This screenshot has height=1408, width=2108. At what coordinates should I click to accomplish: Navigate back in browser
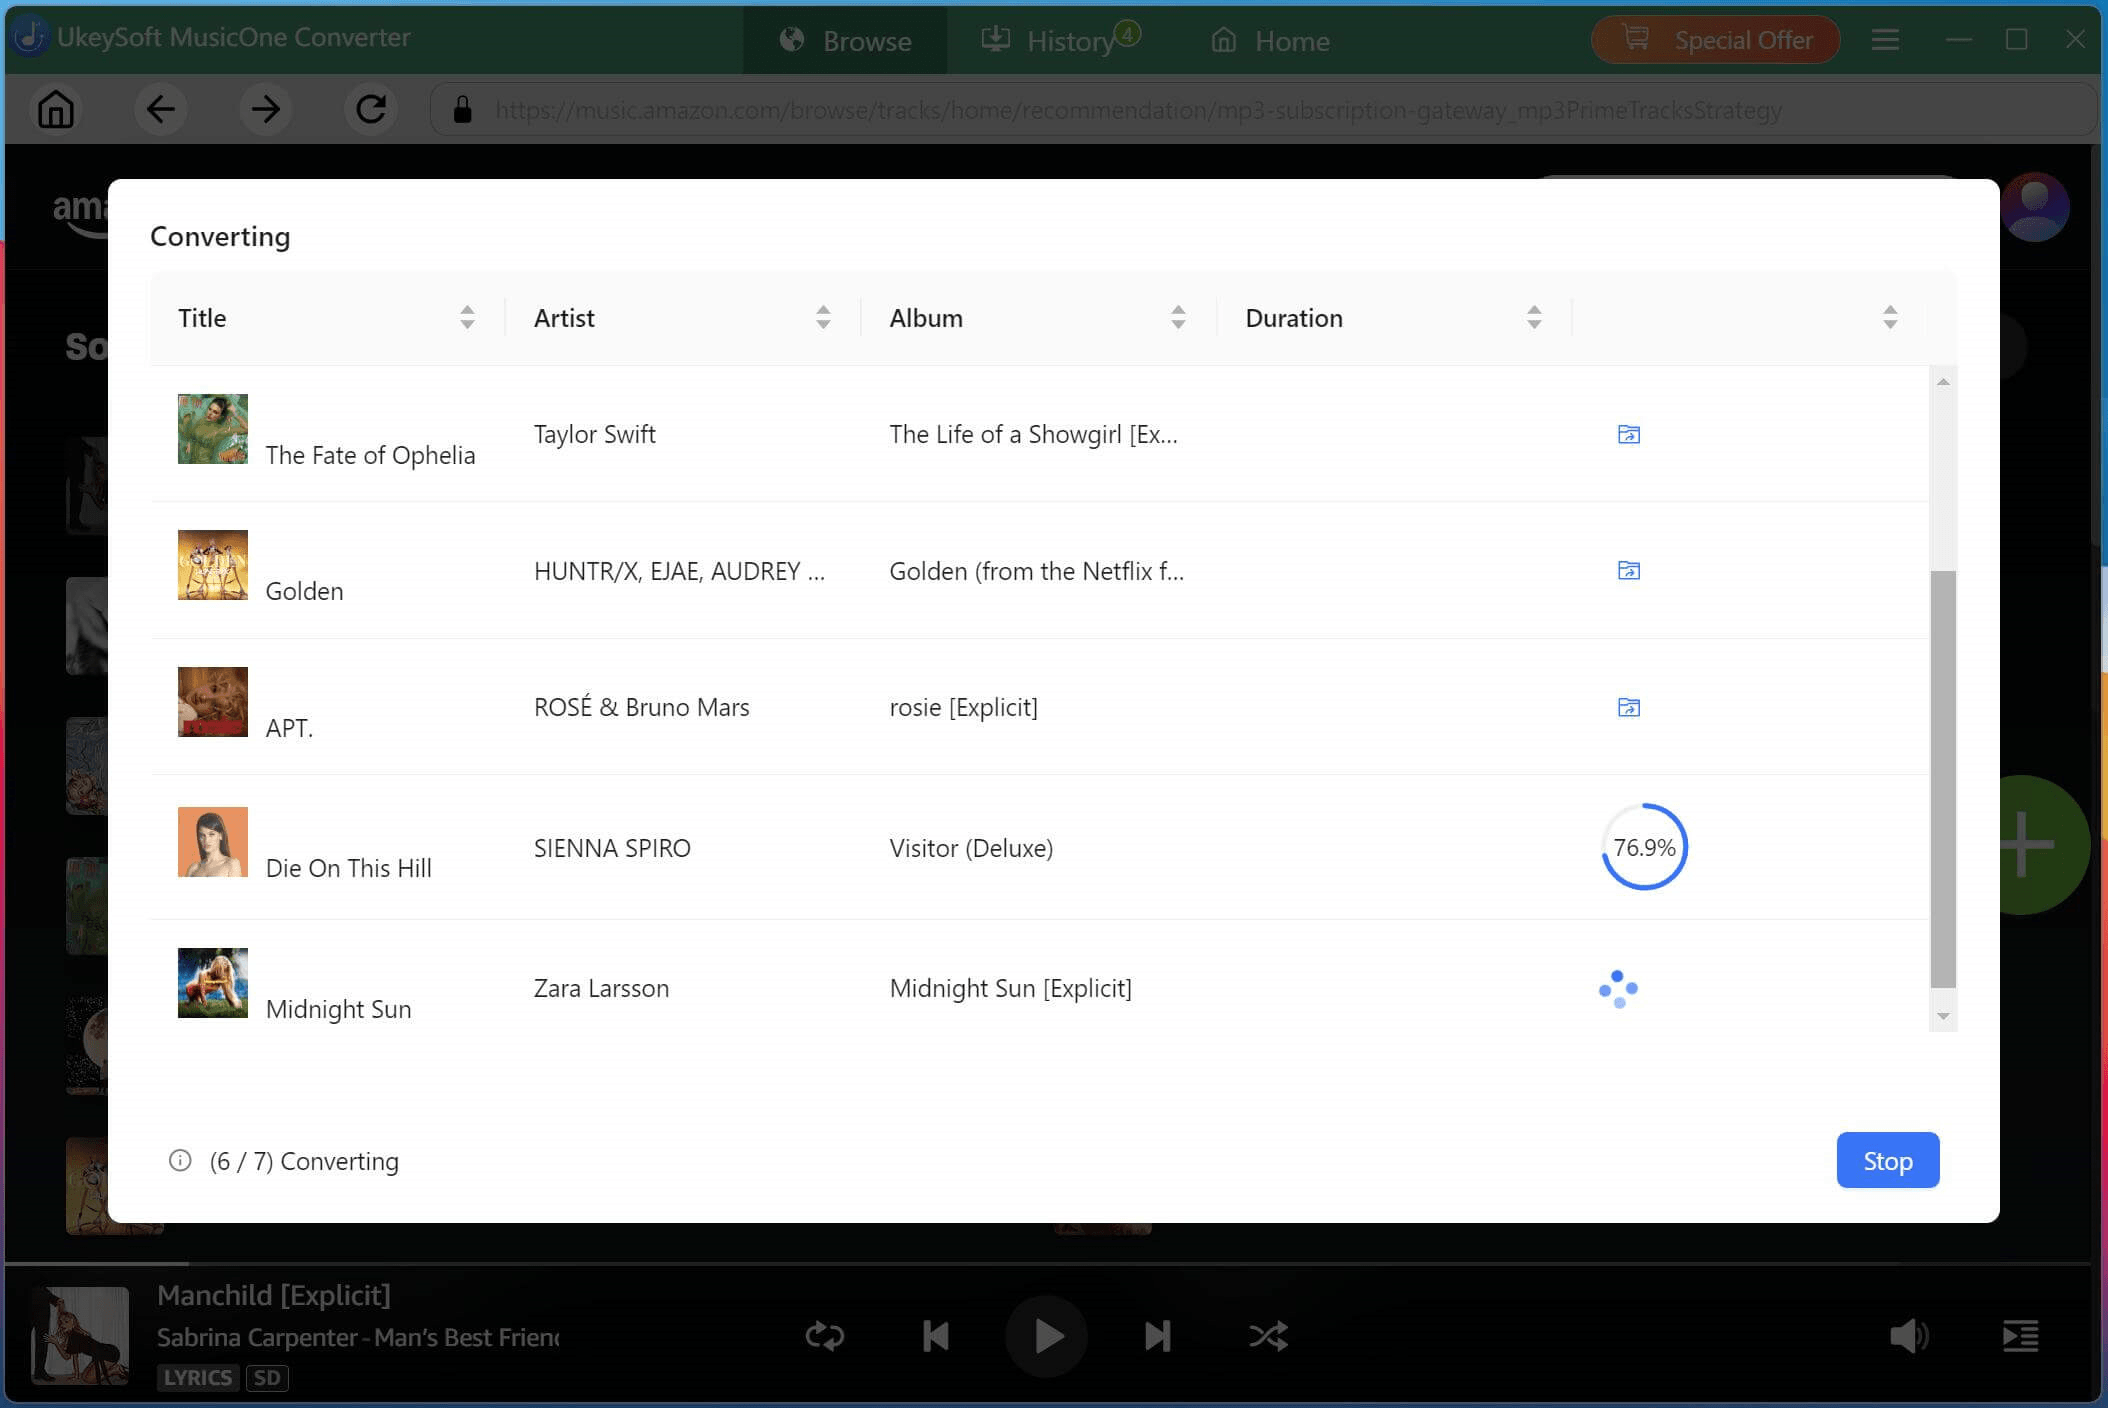tap(160, 109)
